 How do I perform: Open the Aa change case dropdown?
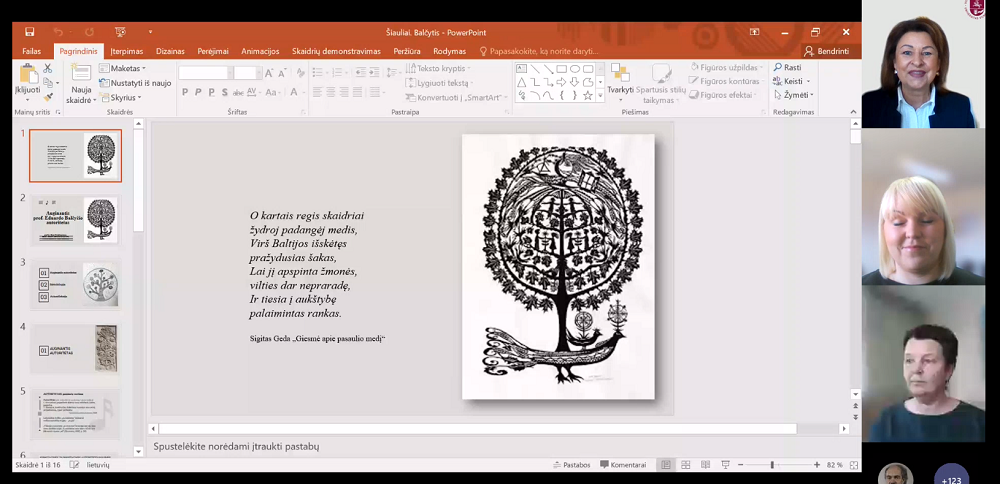pyautogui.click(x=273, y=92)
